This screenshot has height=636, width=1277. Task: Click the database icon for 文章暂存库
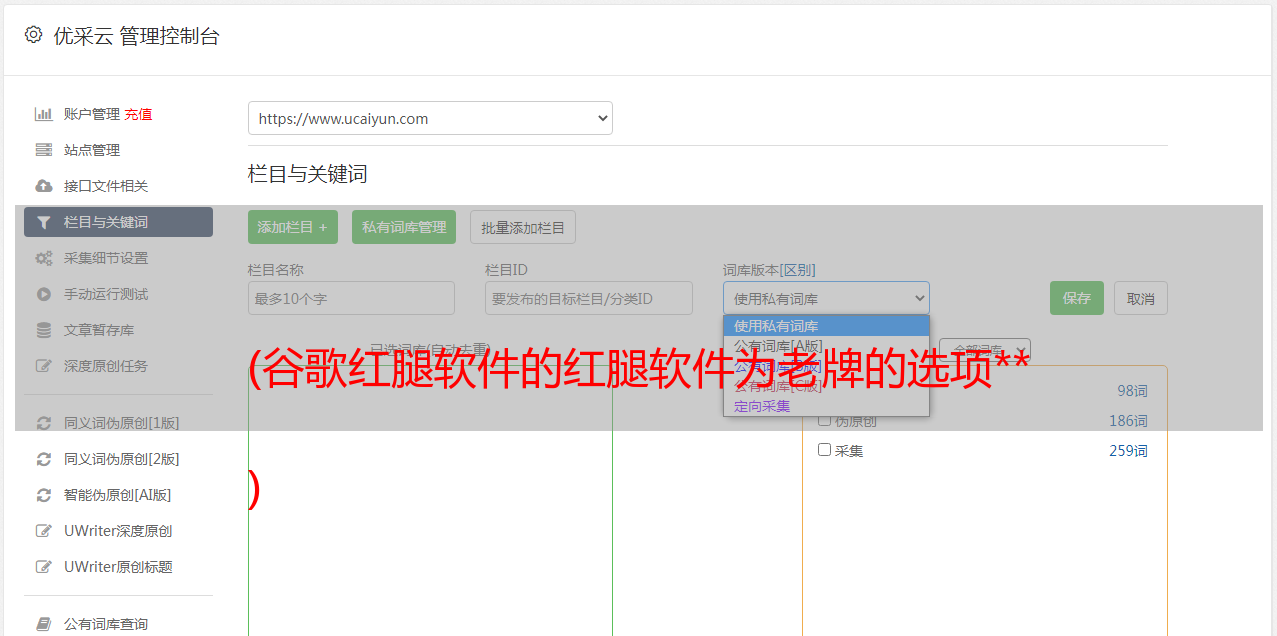coord(43,330)
